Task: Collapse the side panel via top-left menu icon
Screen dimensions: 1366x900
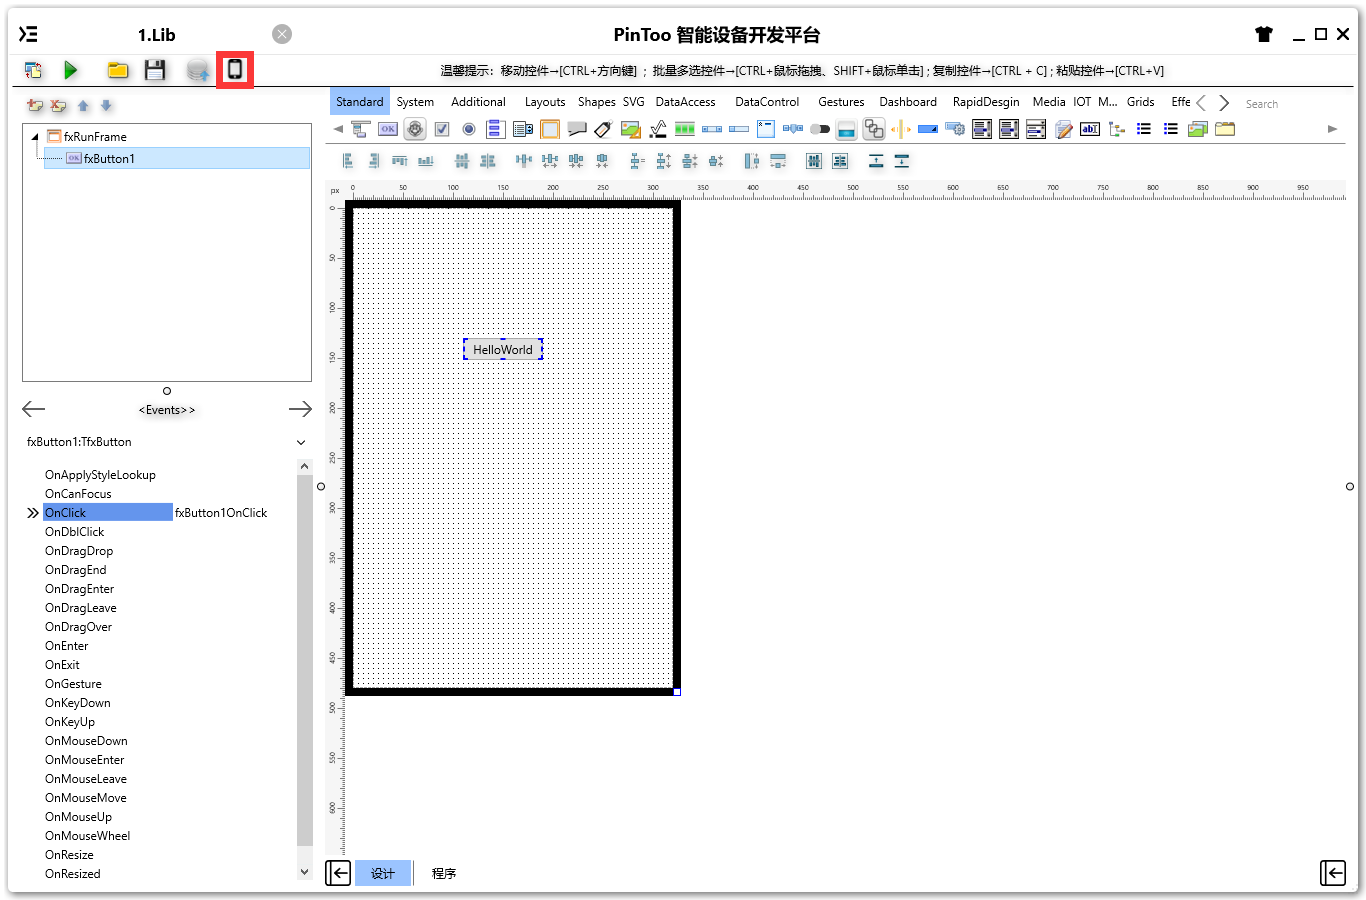Action: coord(28,34)
